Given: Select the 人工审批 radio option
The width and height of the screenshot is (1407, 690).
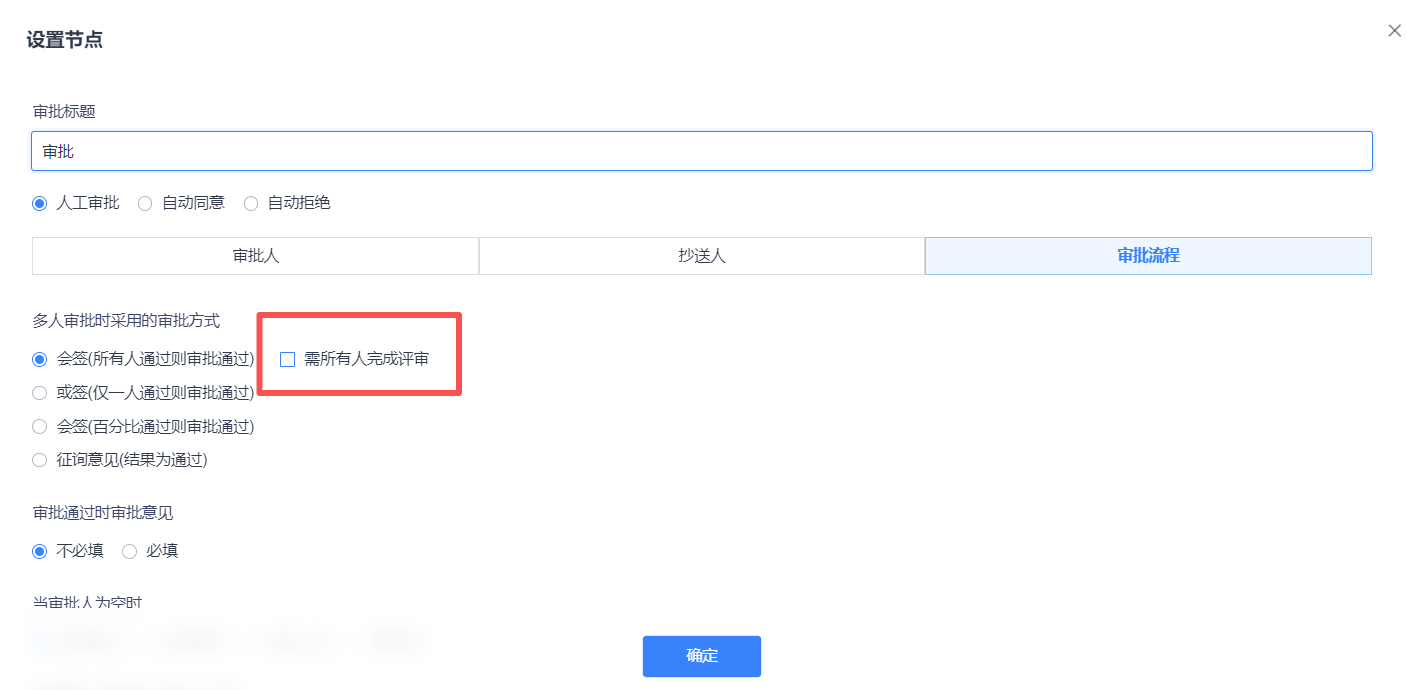Looking at the screenshot, I should click(40, 203).
